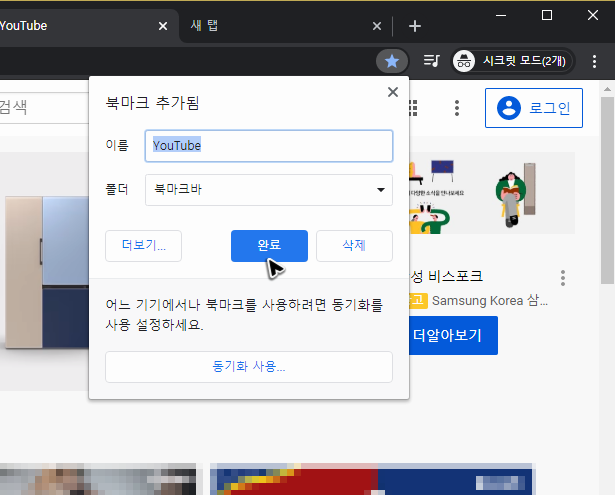
Task: Click Samsung Korea channel name
Action: click(x=490, y=301)
